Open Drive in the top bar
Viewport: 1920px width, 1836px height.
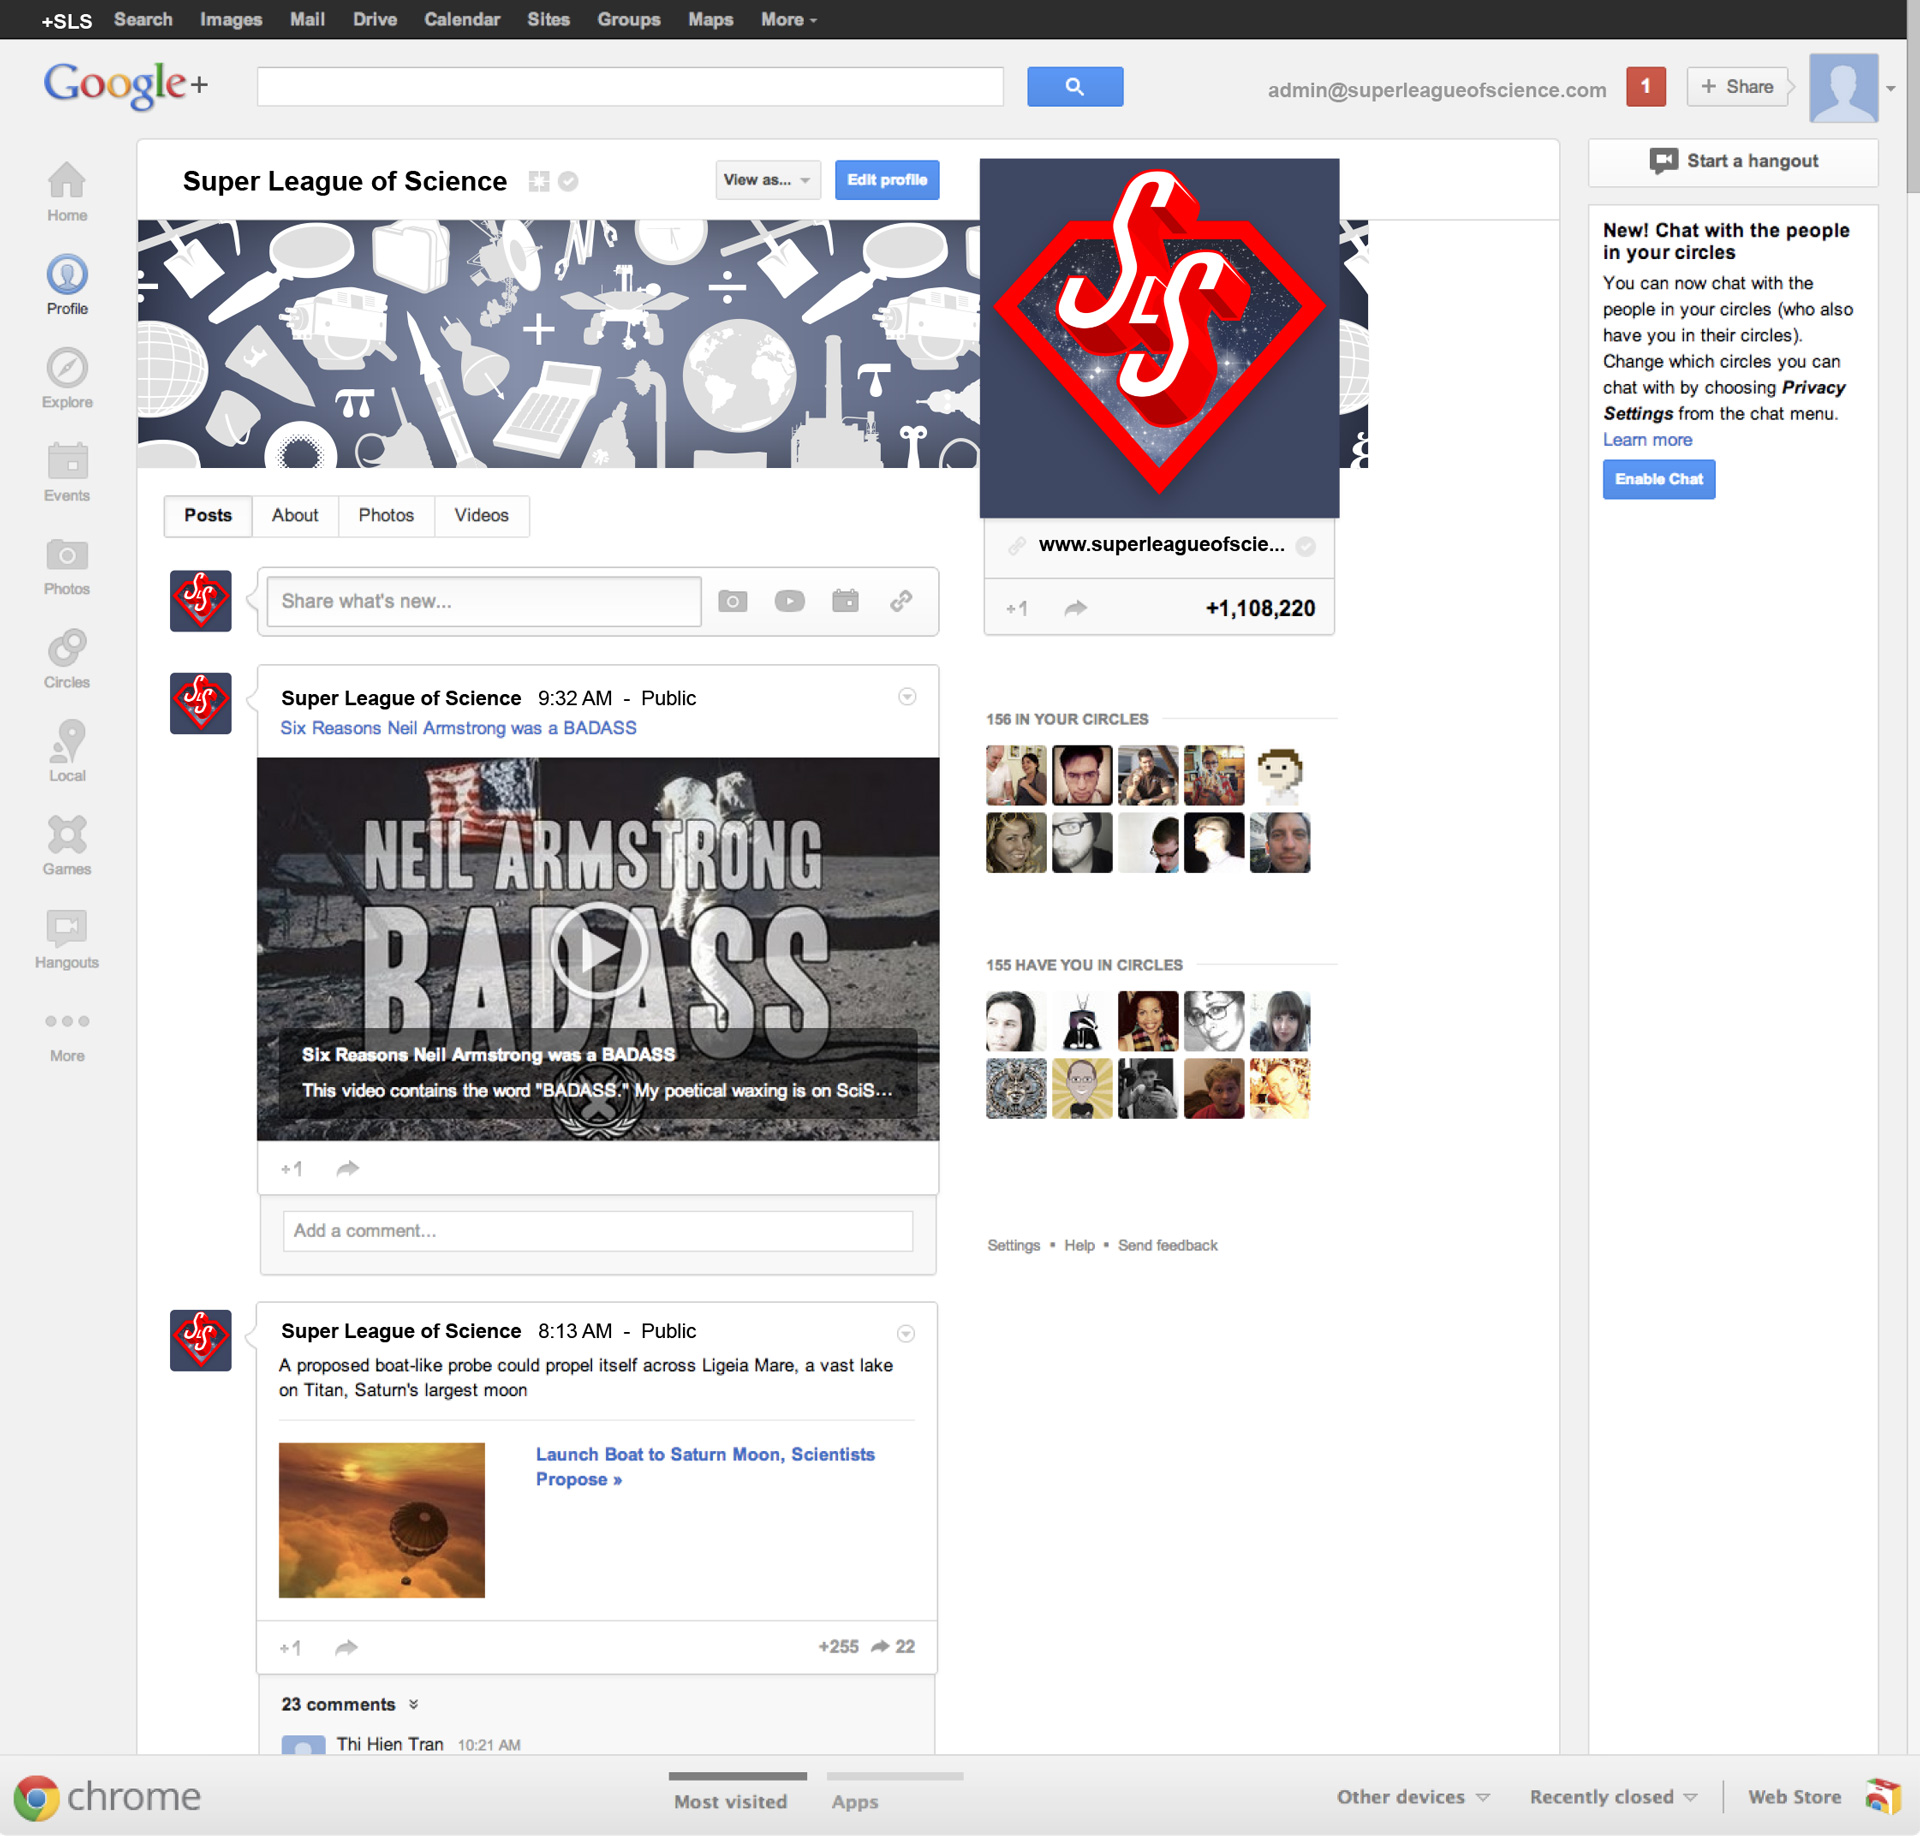[375, 19]
